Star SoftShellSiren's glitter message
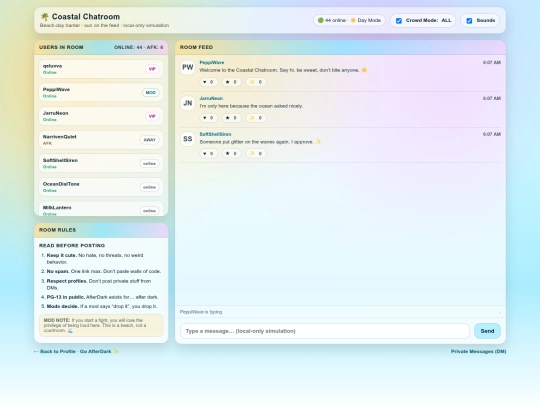This screenshot has width=540, height=405. (x=231, y=154)
